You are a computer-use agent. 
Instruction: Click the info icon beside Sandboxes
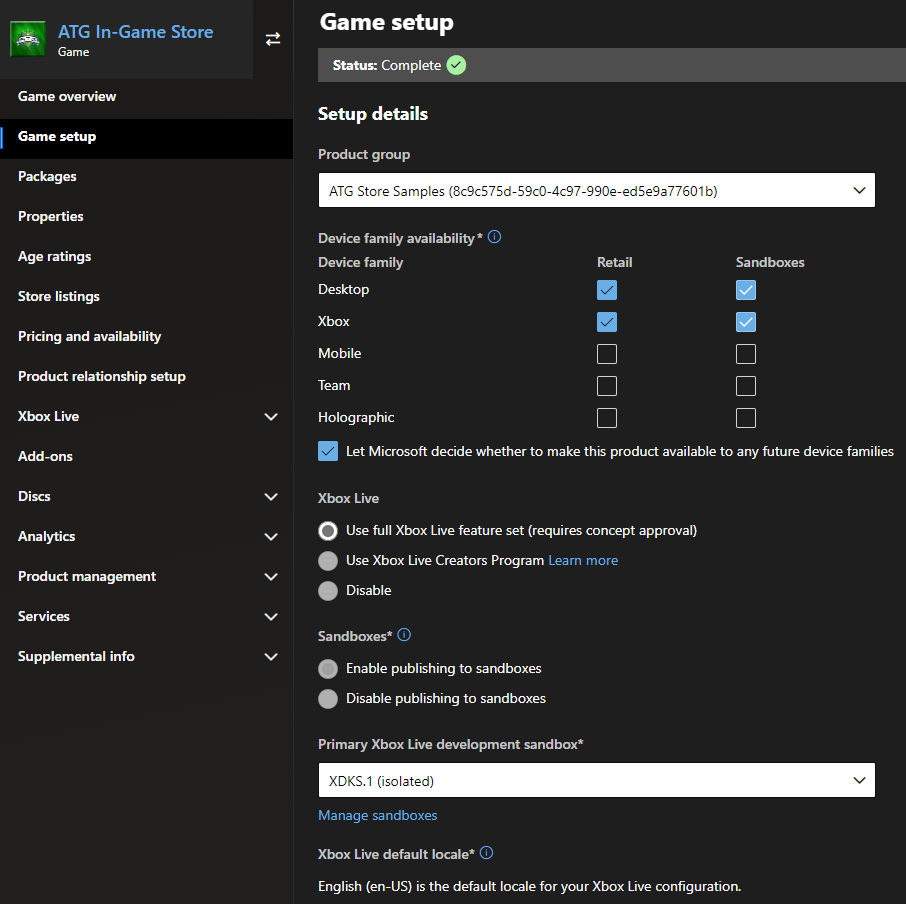403,635
